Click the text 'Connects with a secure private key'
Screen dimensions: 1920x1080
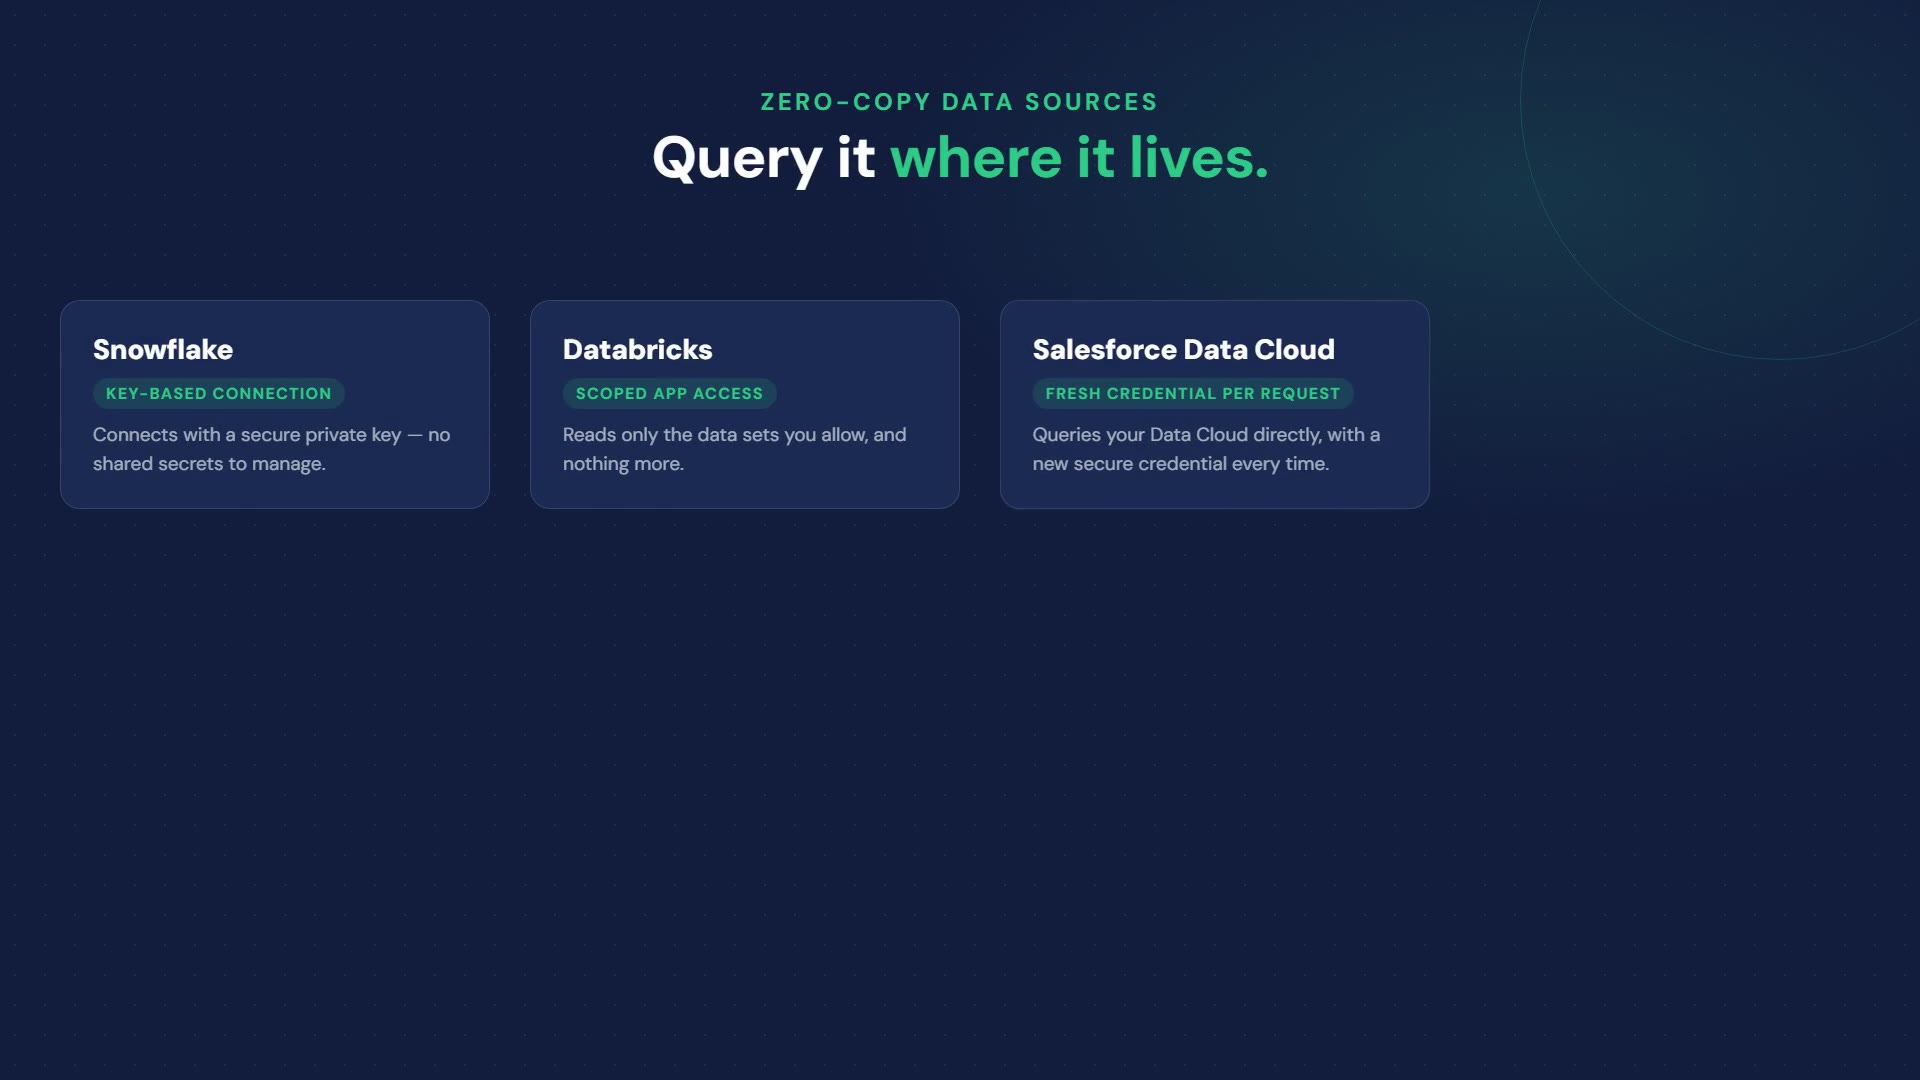point(247,435)
